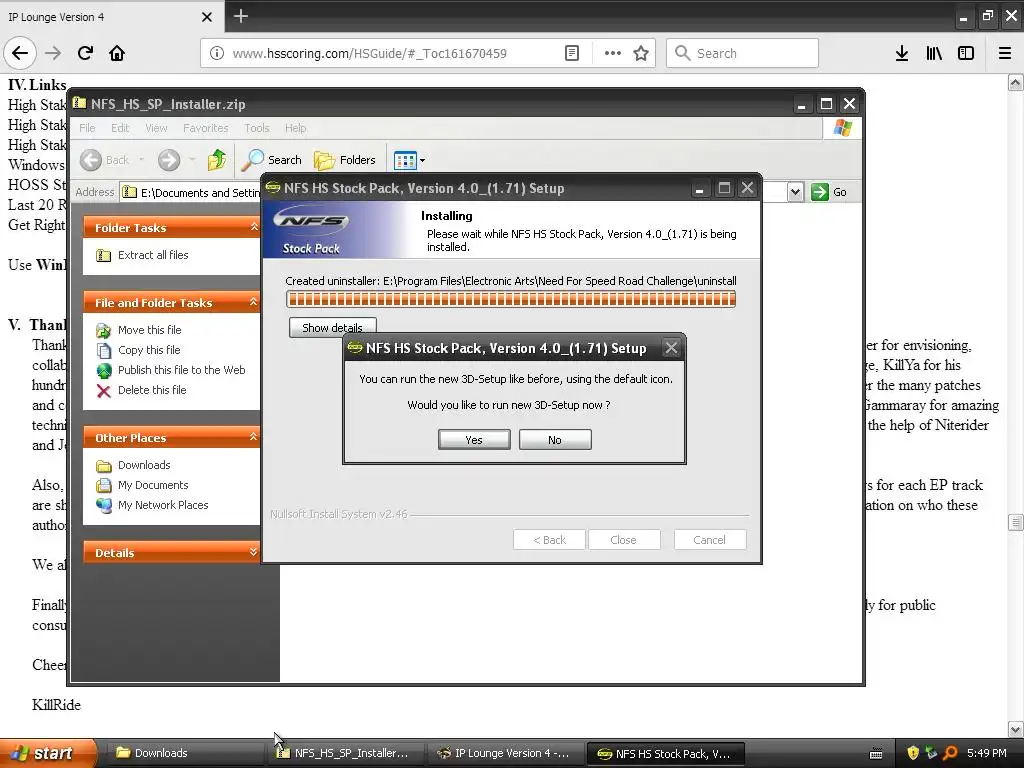Screen dimensions: 1024x768
Task: Click the installation progress bar
Action: pyautogui.click(x=511, y=299)
